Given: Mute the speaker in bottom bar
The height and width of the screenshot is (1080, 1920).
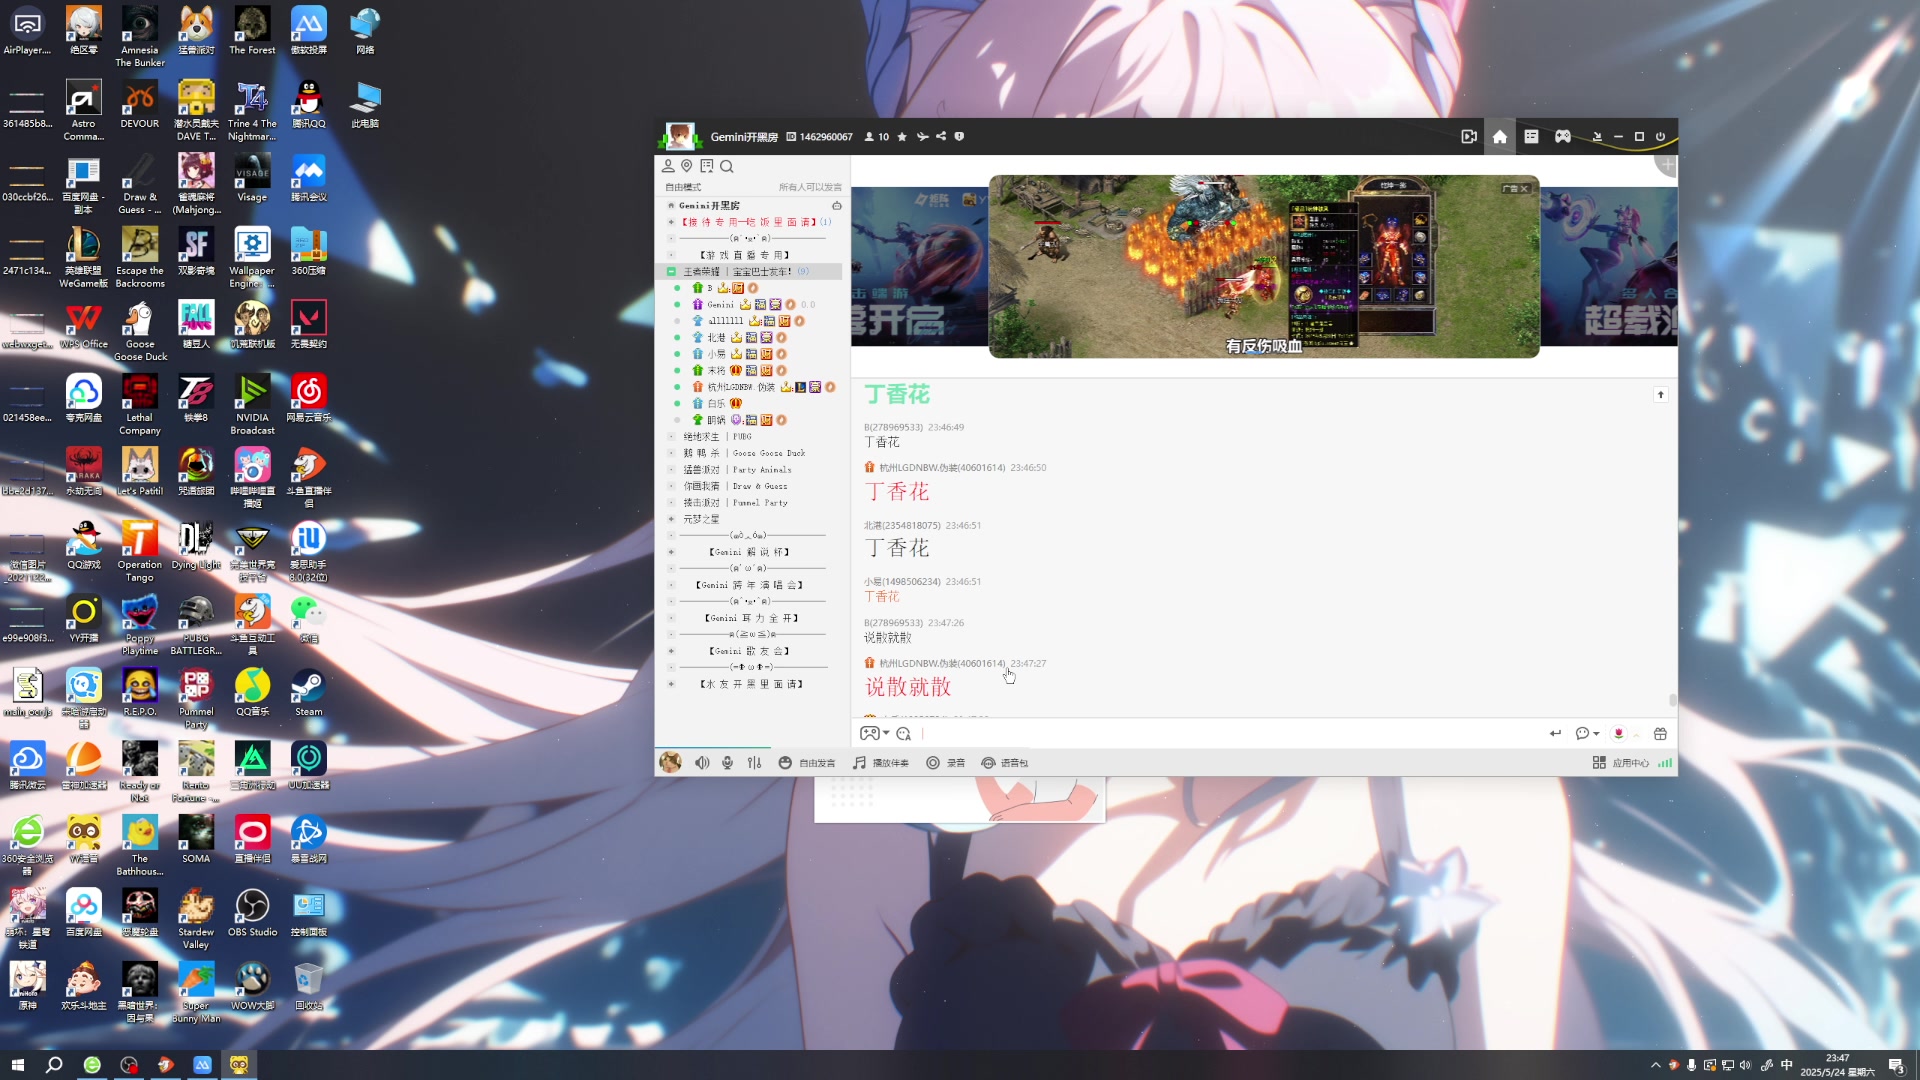Looking at the screenshot, I should click(x=703, y=763).
